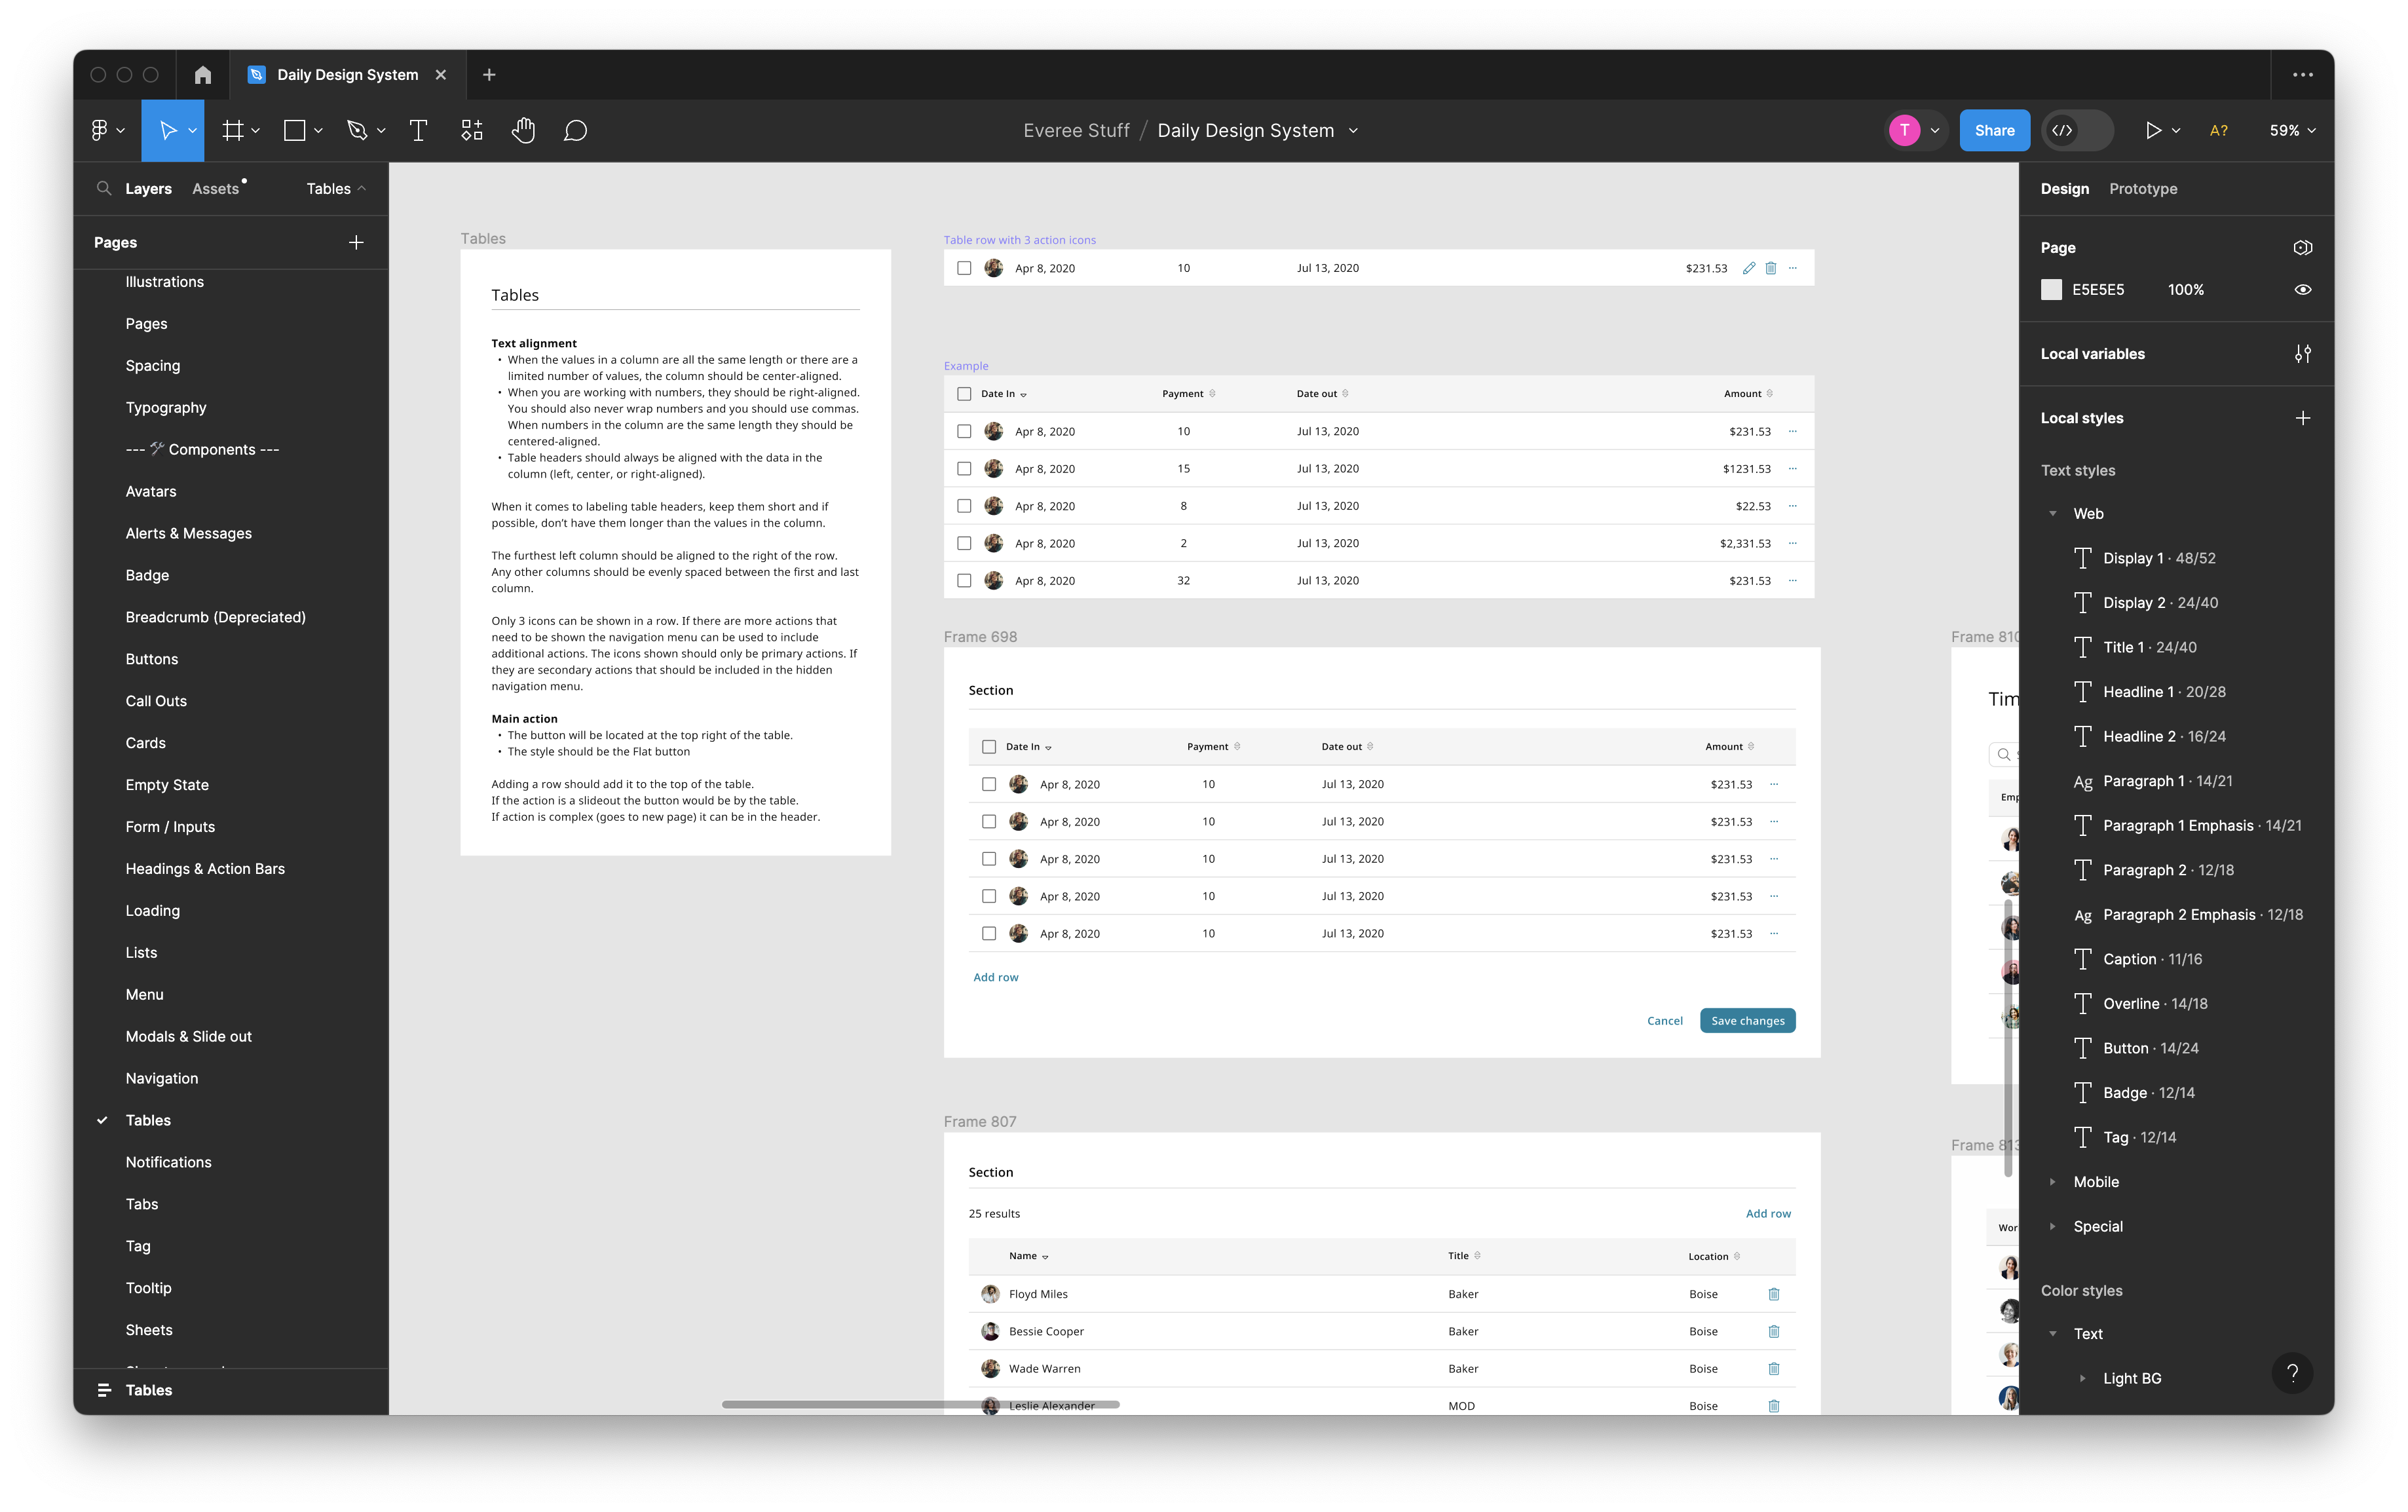Expand the Light BG color group
Image resolution: width=2408 pixels, height=1512 pixels.
coord(2083,1378)
